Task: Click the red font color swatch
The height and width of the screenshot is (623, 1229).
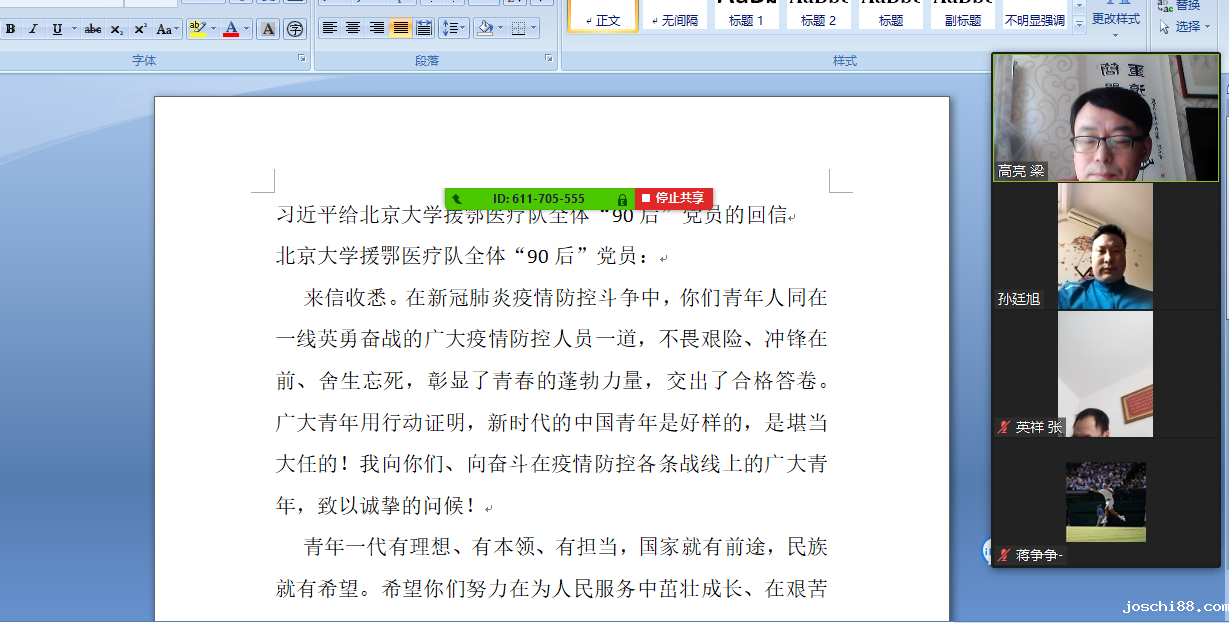Action: click(x=231, y=29)
